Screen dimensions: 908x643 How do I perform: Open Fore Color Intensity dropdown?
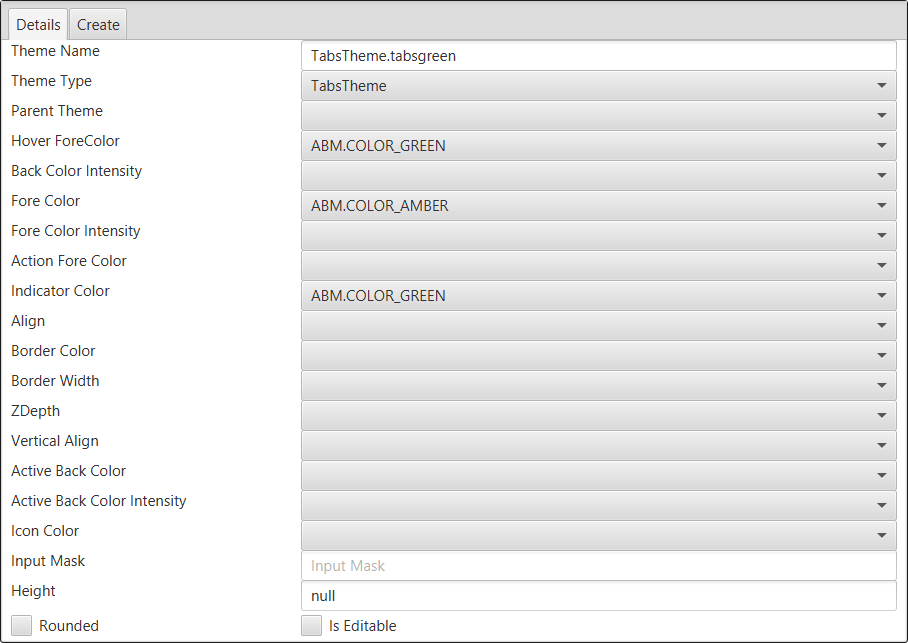point(598,236)
